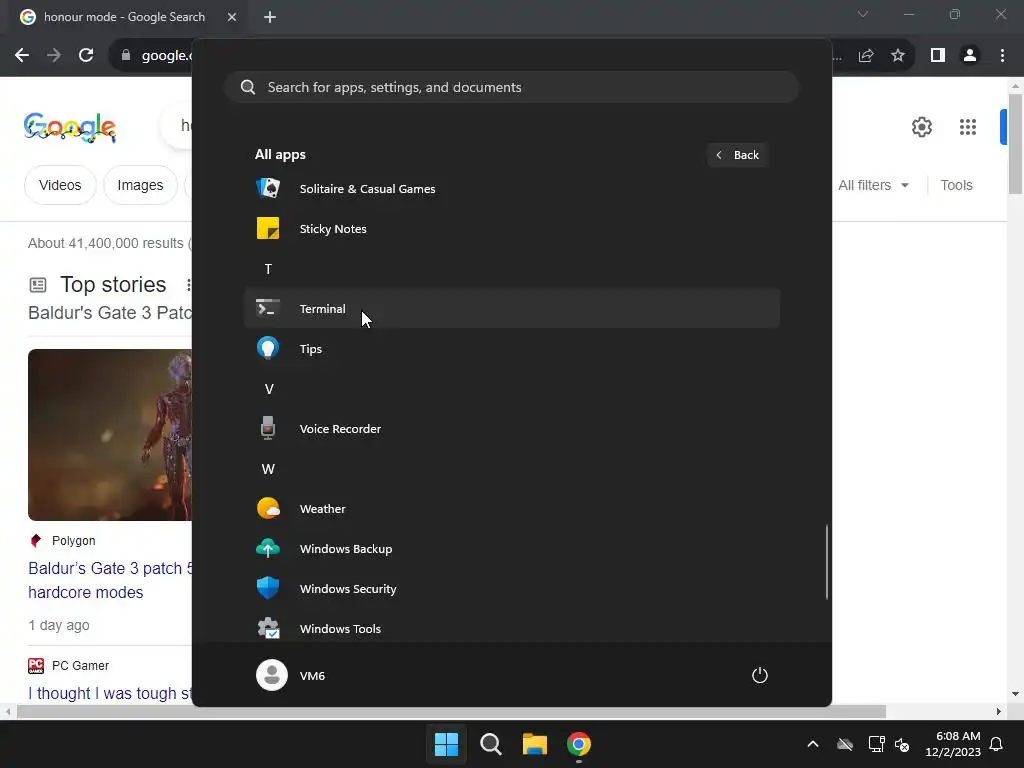This screenshot has height=768, width=1024.
Task: Click the PC Gamer source label
Action: click(x=80, y=665)
